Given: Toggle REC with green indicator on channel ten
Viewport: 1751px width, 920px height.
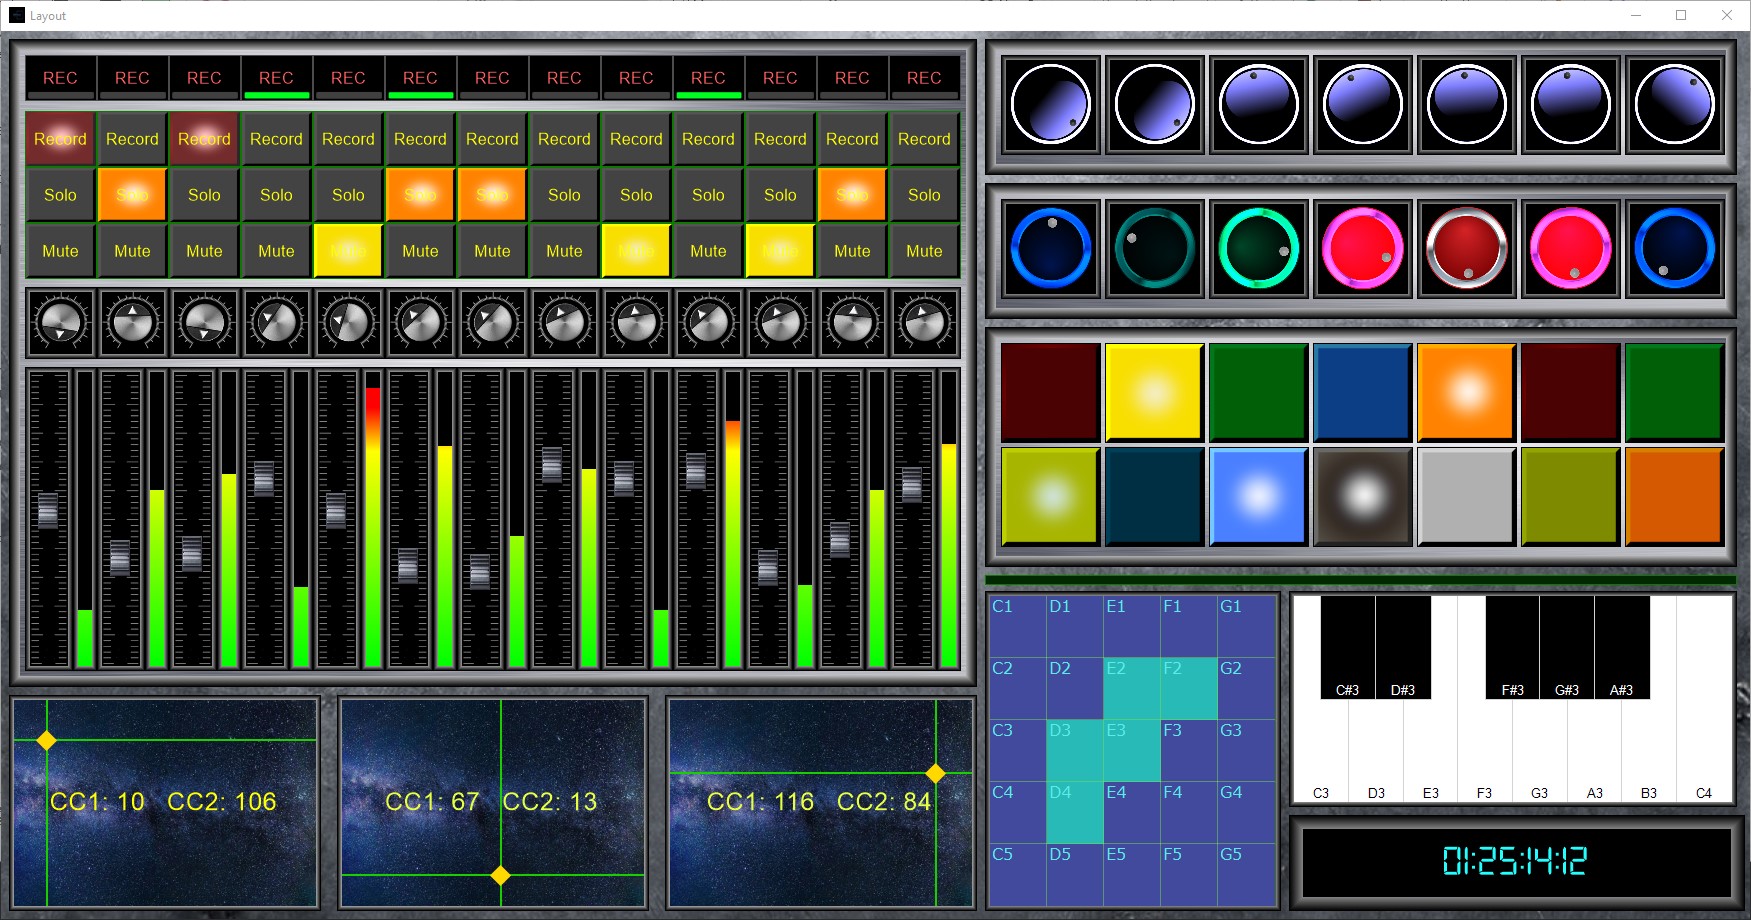Looking at the screenshot, I should pyautogui.click(x=708, y=78).
